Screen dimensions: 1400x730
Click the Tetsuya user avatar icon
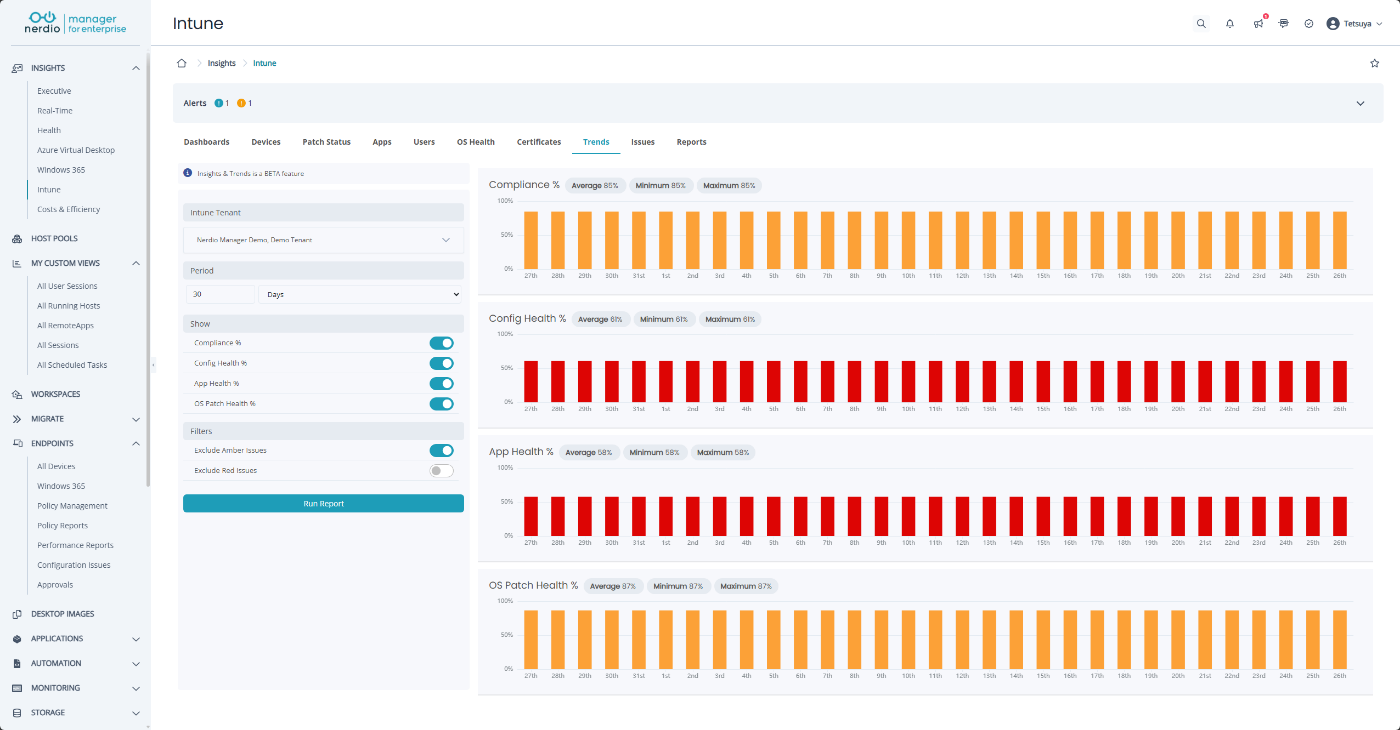coord(1332,24)
